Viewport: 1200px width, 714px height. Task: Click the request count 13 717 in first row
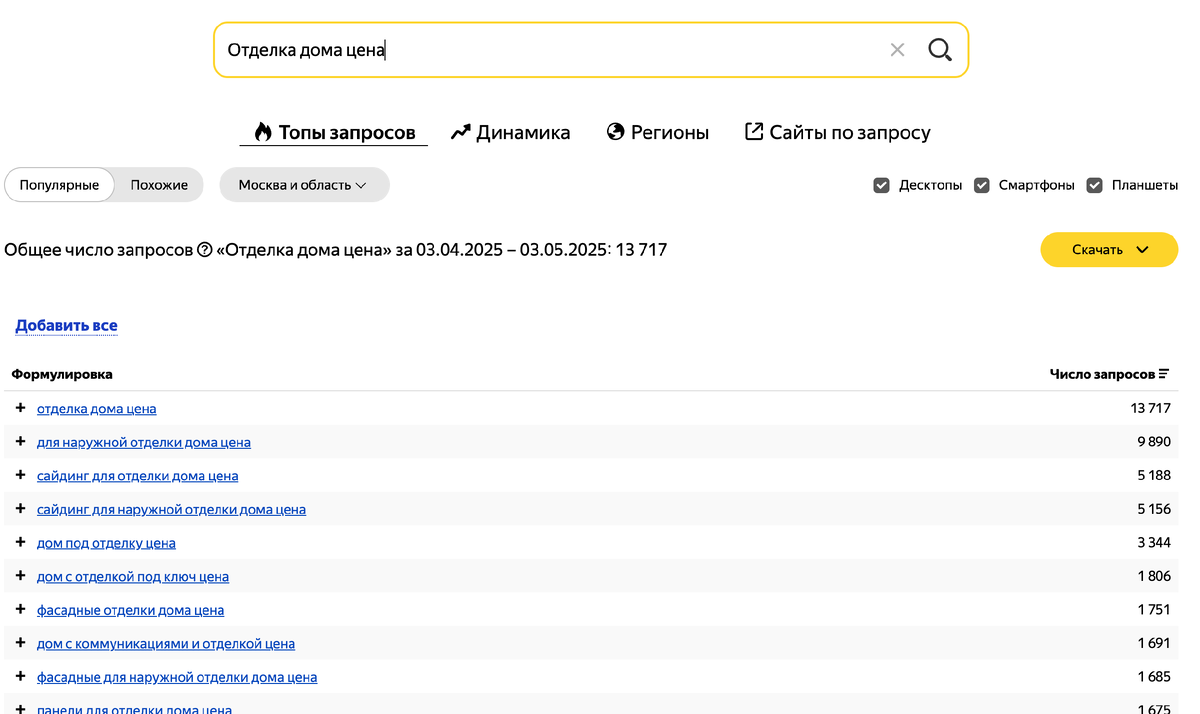tap(1150, 409)
